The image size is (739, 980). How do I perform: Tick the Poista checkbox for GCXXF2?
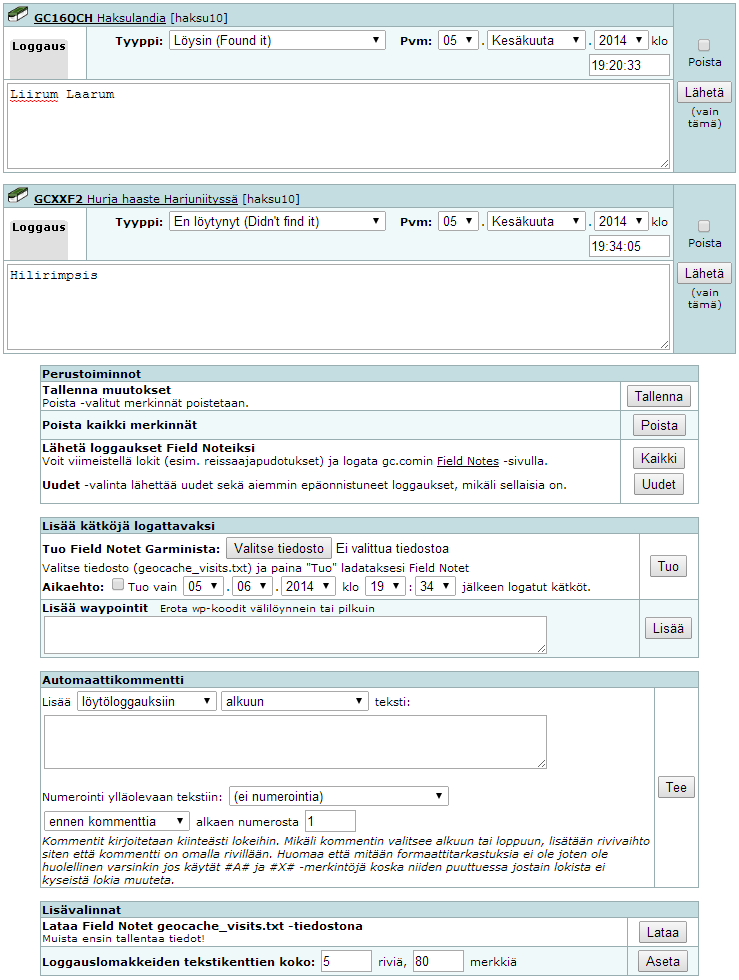(x=704, y=226)
